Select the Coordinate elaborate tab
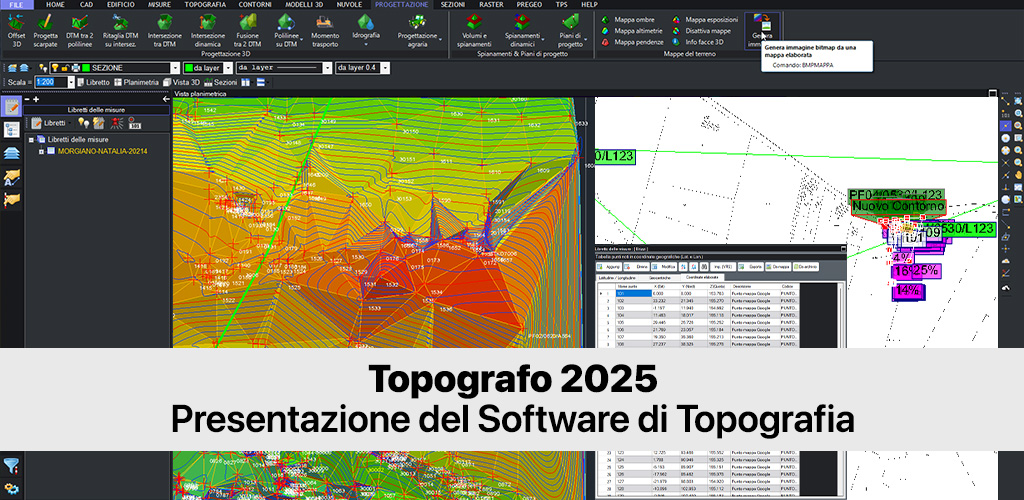The width and height of the screenshot is (1024, 500). click(x=701, y=278)
